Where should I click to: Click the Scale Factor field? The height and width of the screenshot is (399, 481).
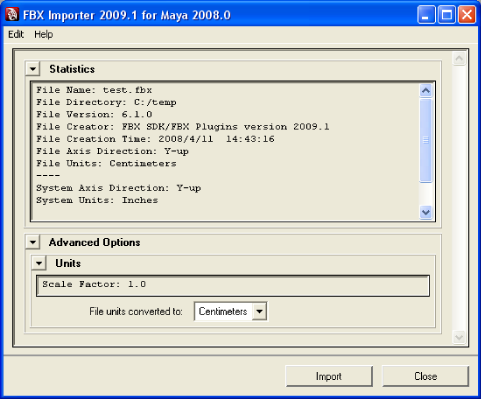click(x=233, y=286)
